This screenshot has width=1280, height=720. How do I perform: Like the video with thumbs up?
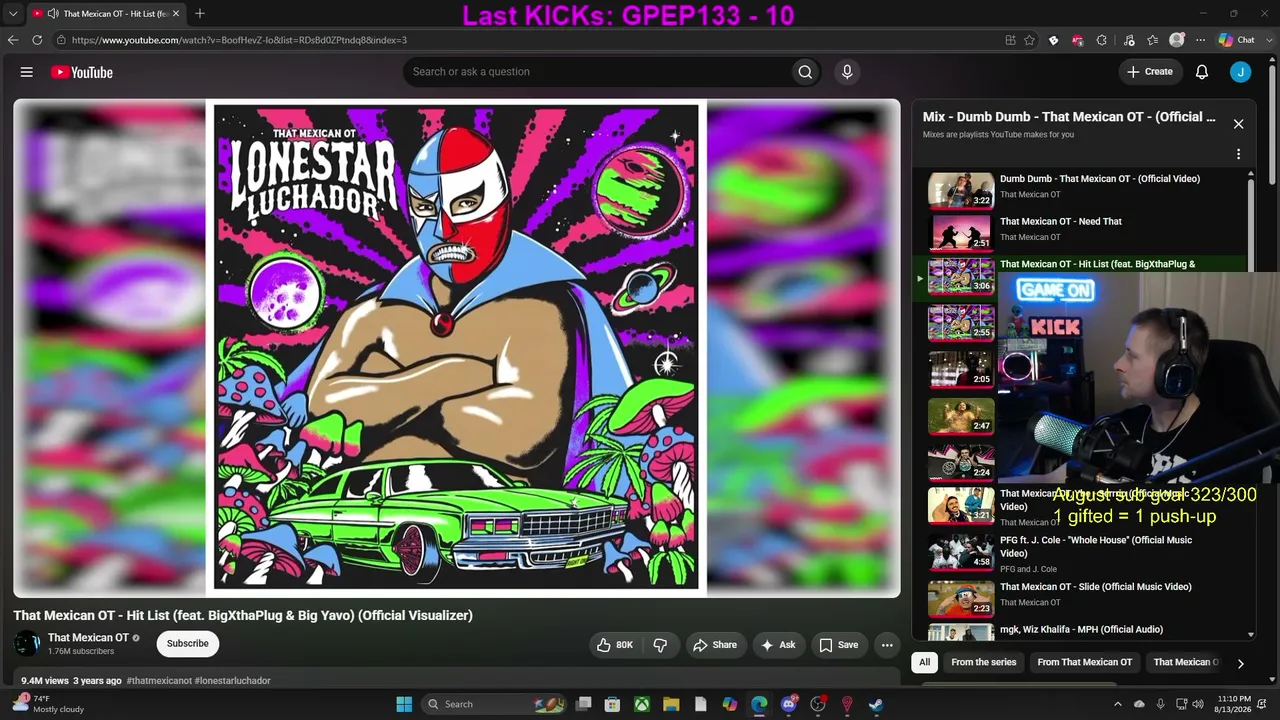615,645
